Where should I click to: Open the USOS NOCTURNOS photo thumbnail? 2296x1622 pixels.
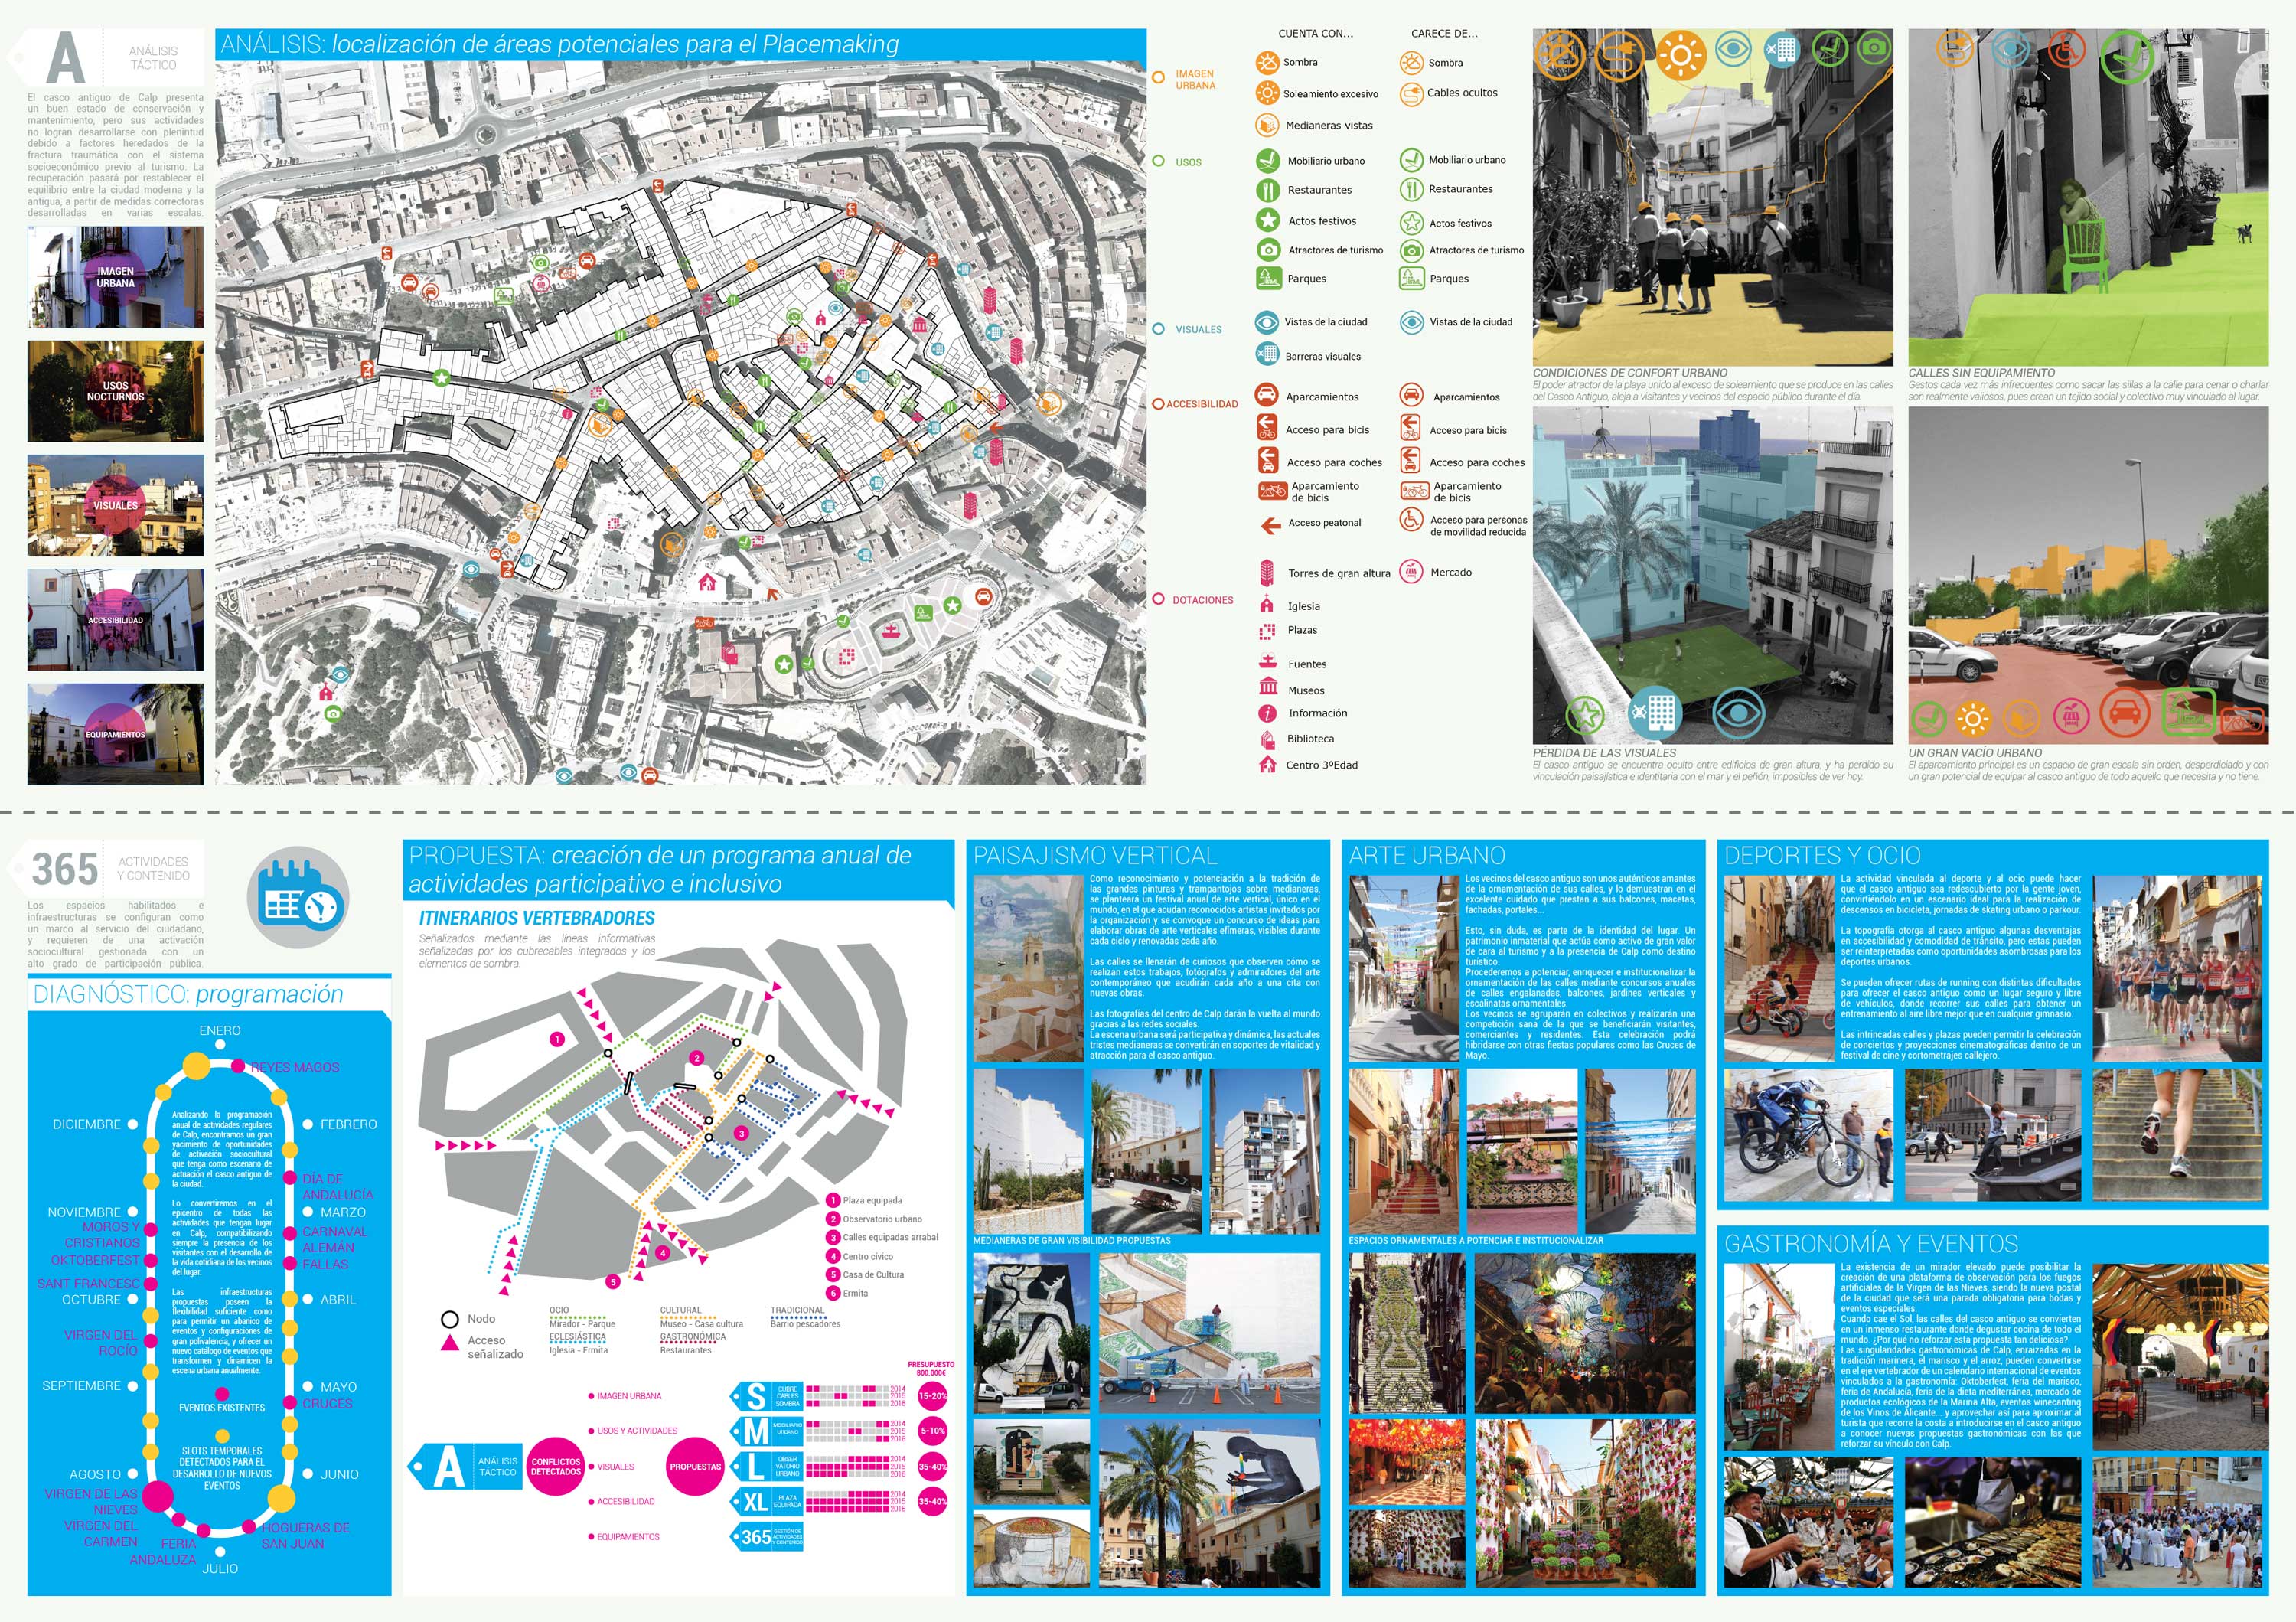(x=115, y=391)
